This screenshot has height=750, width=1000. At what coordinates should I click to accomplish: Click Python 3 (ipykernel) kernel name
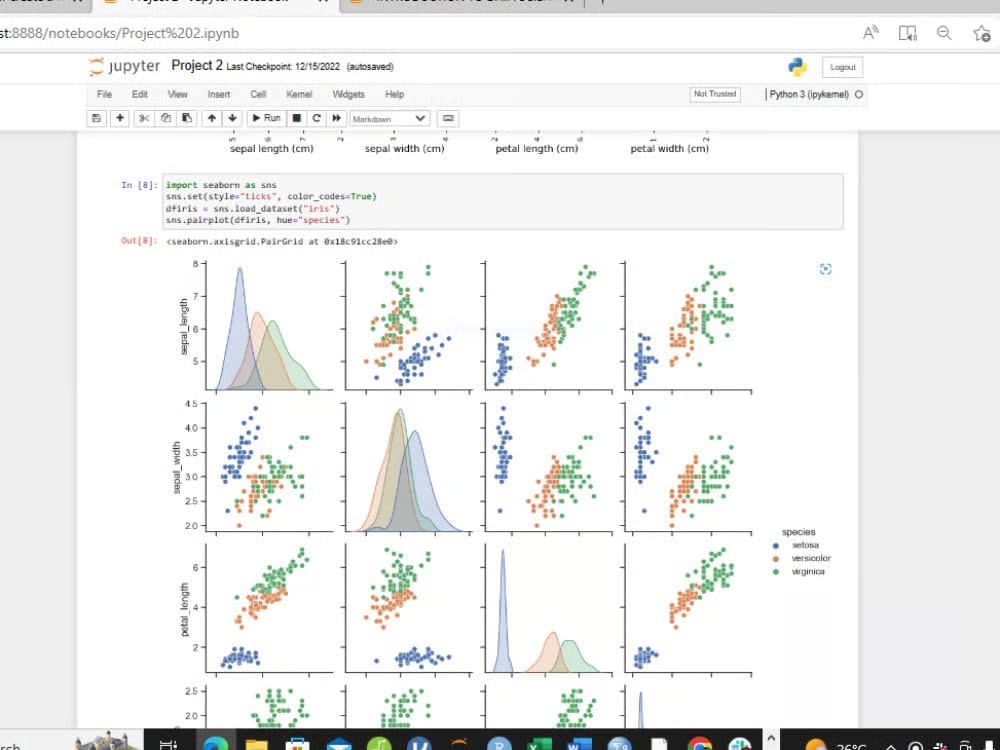[809, 94]
